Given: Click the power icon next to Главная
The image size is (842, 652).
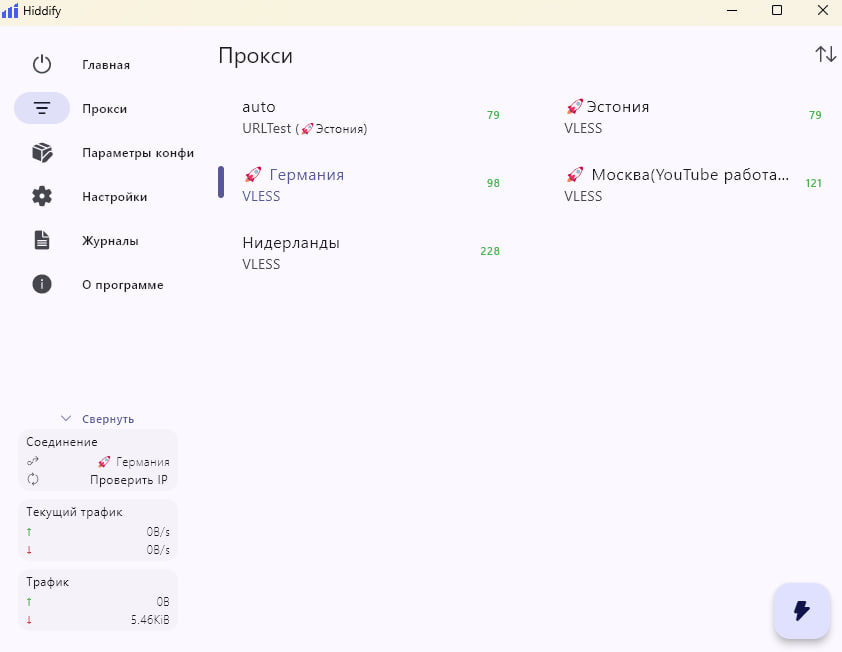Looking at the screenshot, I should click(x=42, y=64).
